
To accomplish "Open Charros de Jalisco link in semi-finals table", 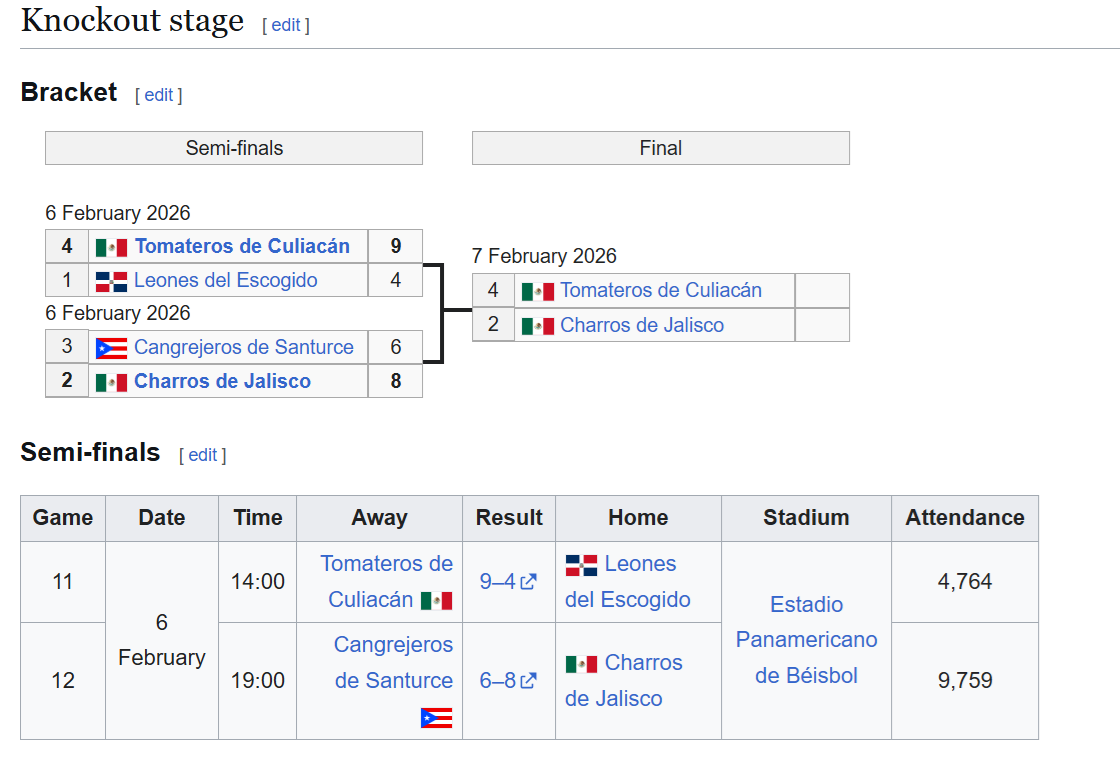I will pos(643,663).
